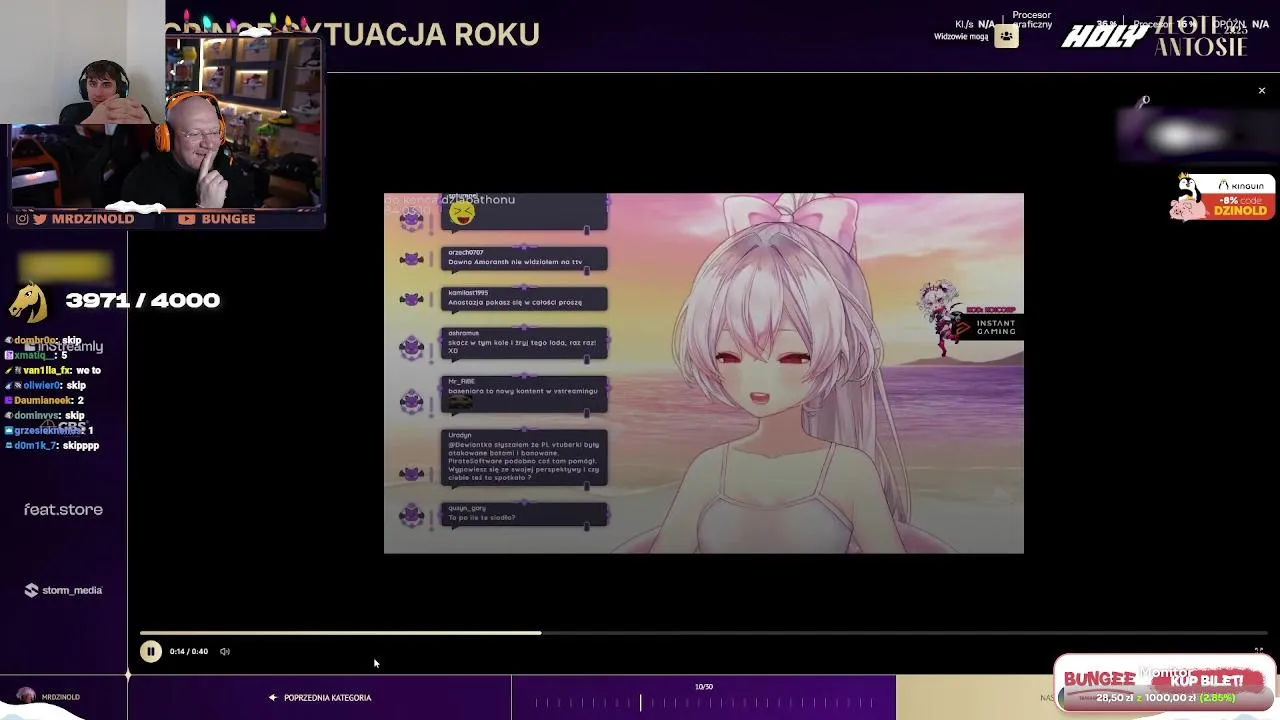The height and width of the screenshot is (720, 1280).
Task: Click the 'Zlote Antosie' title logo
Action: [x=1201, y=36]
